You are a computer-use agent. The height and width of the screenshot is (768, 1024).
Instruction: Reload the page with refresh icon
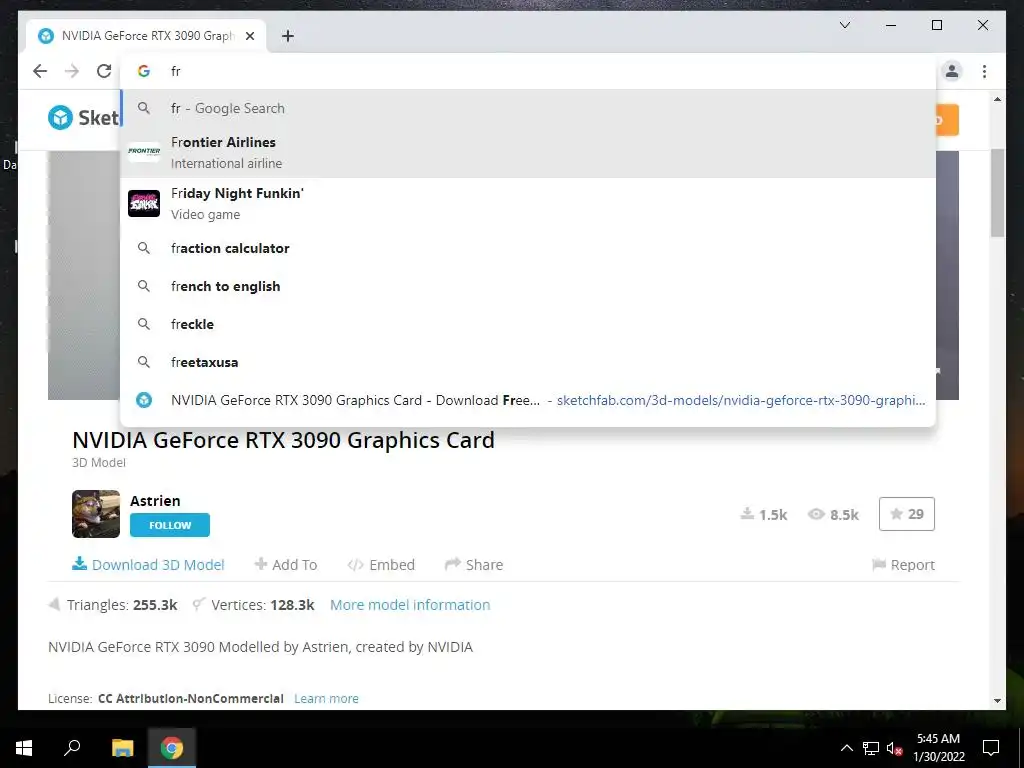coord(104,71)
